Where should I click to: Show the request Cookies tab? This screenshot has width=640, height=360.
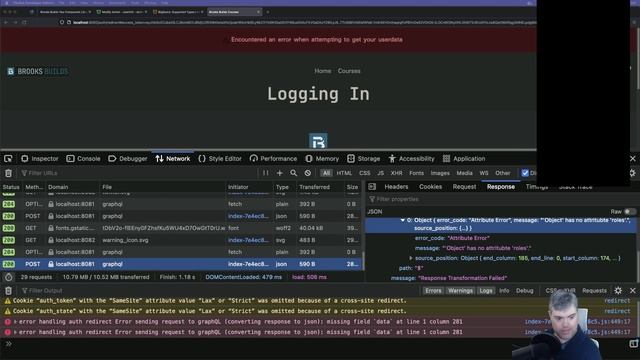coord(430,187)
